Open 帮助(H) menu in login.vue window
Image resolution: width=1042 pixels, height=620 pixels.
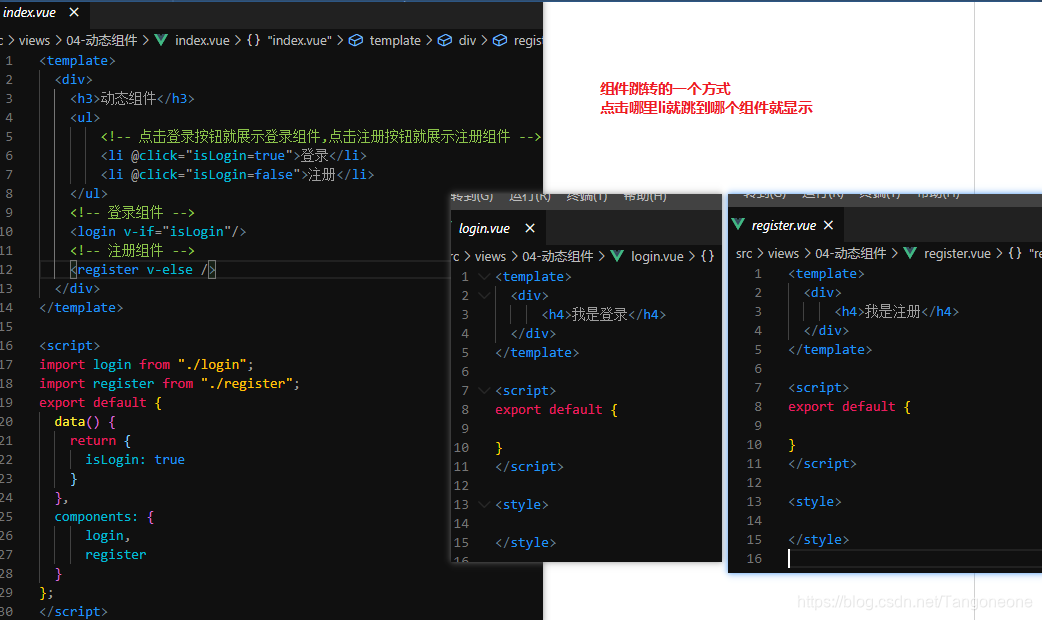[645, 197]
